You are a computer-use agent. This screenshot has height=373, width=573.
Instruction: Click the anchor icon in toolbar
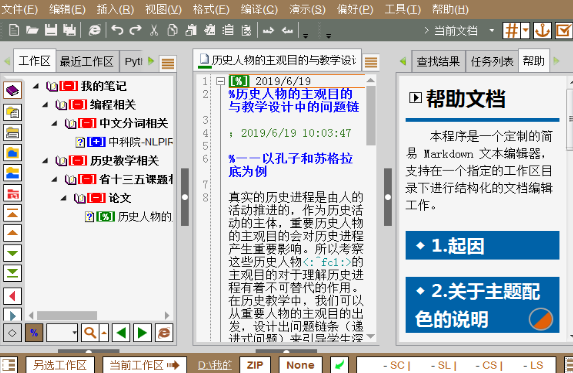542,30
